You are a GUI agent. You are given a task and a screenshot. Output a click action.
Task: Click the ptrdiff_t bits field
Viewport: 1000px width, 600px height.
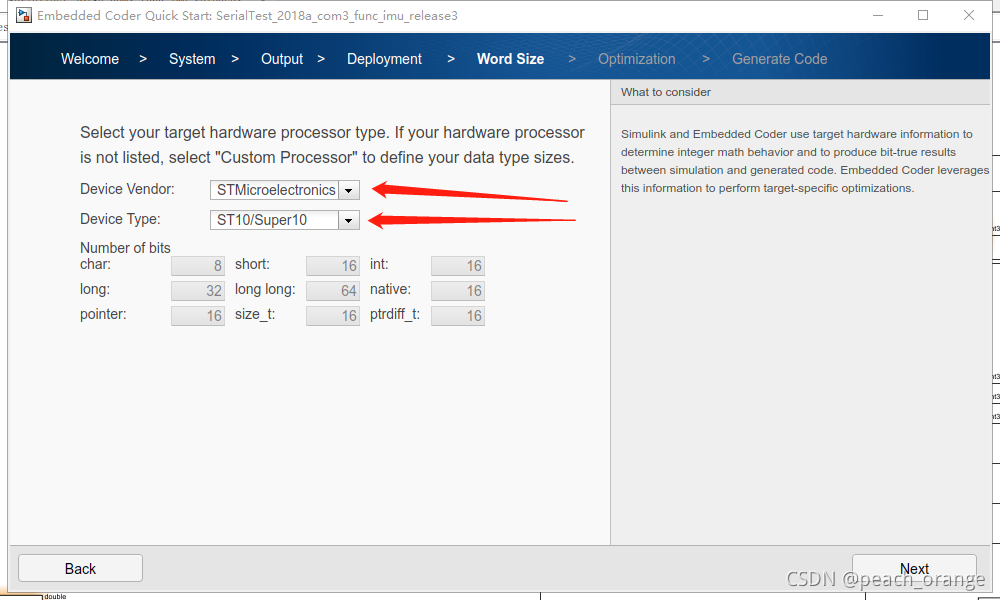pos(458,316)
